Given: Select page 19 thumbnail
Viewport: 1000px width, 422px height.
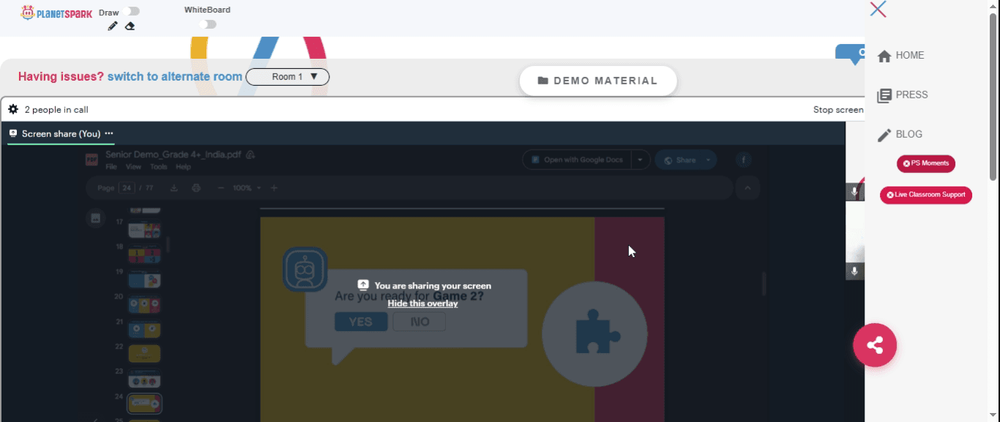Looking at the screenshot, I should click(x=144, y=280).
